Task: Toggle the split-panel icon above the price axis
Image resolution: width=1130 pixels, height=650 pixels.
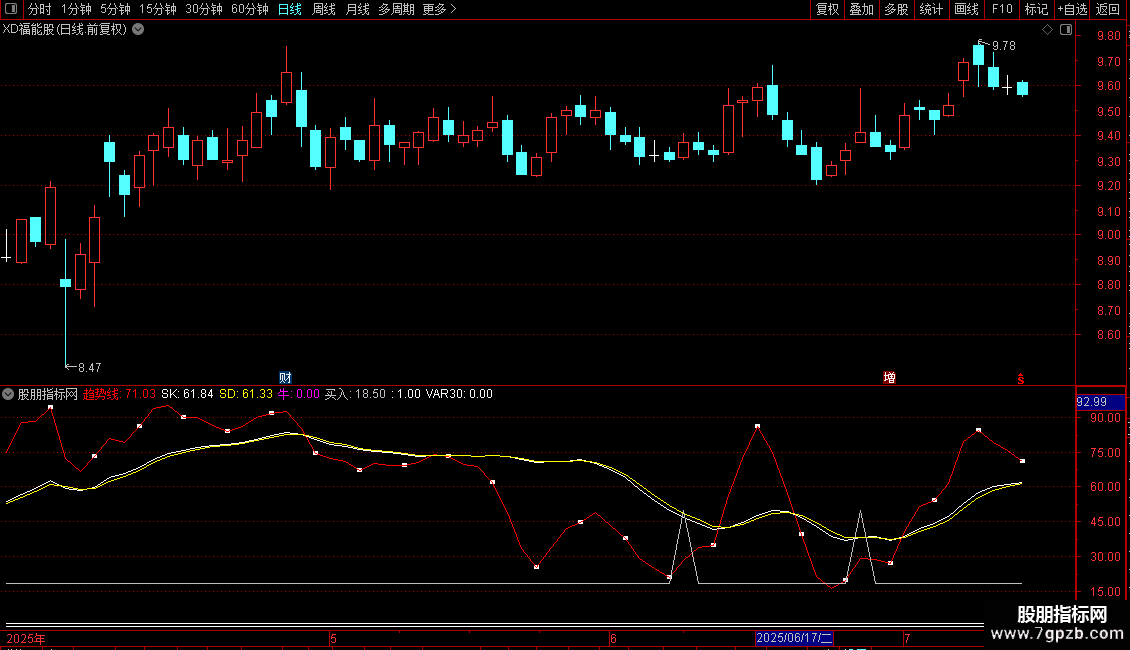Action: click(1066, 30)
